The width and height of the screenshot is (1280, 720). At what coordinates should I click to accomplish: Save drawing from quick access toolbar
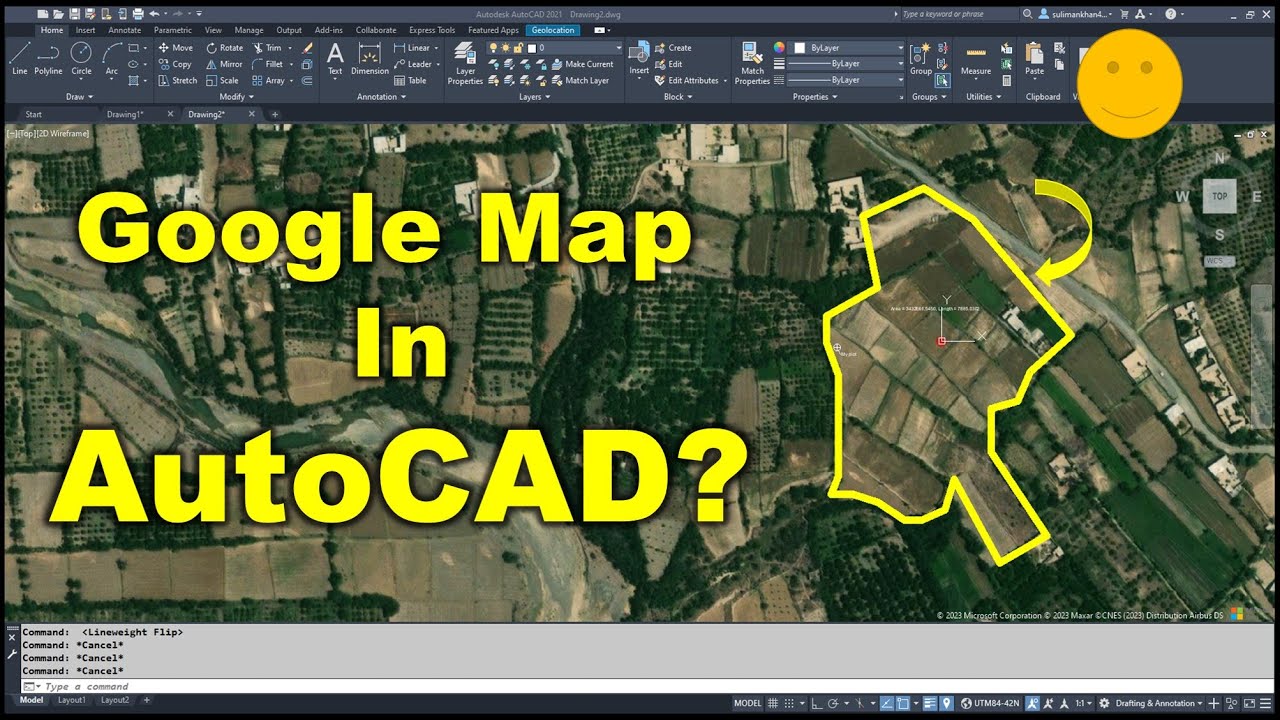pos(75,14)
